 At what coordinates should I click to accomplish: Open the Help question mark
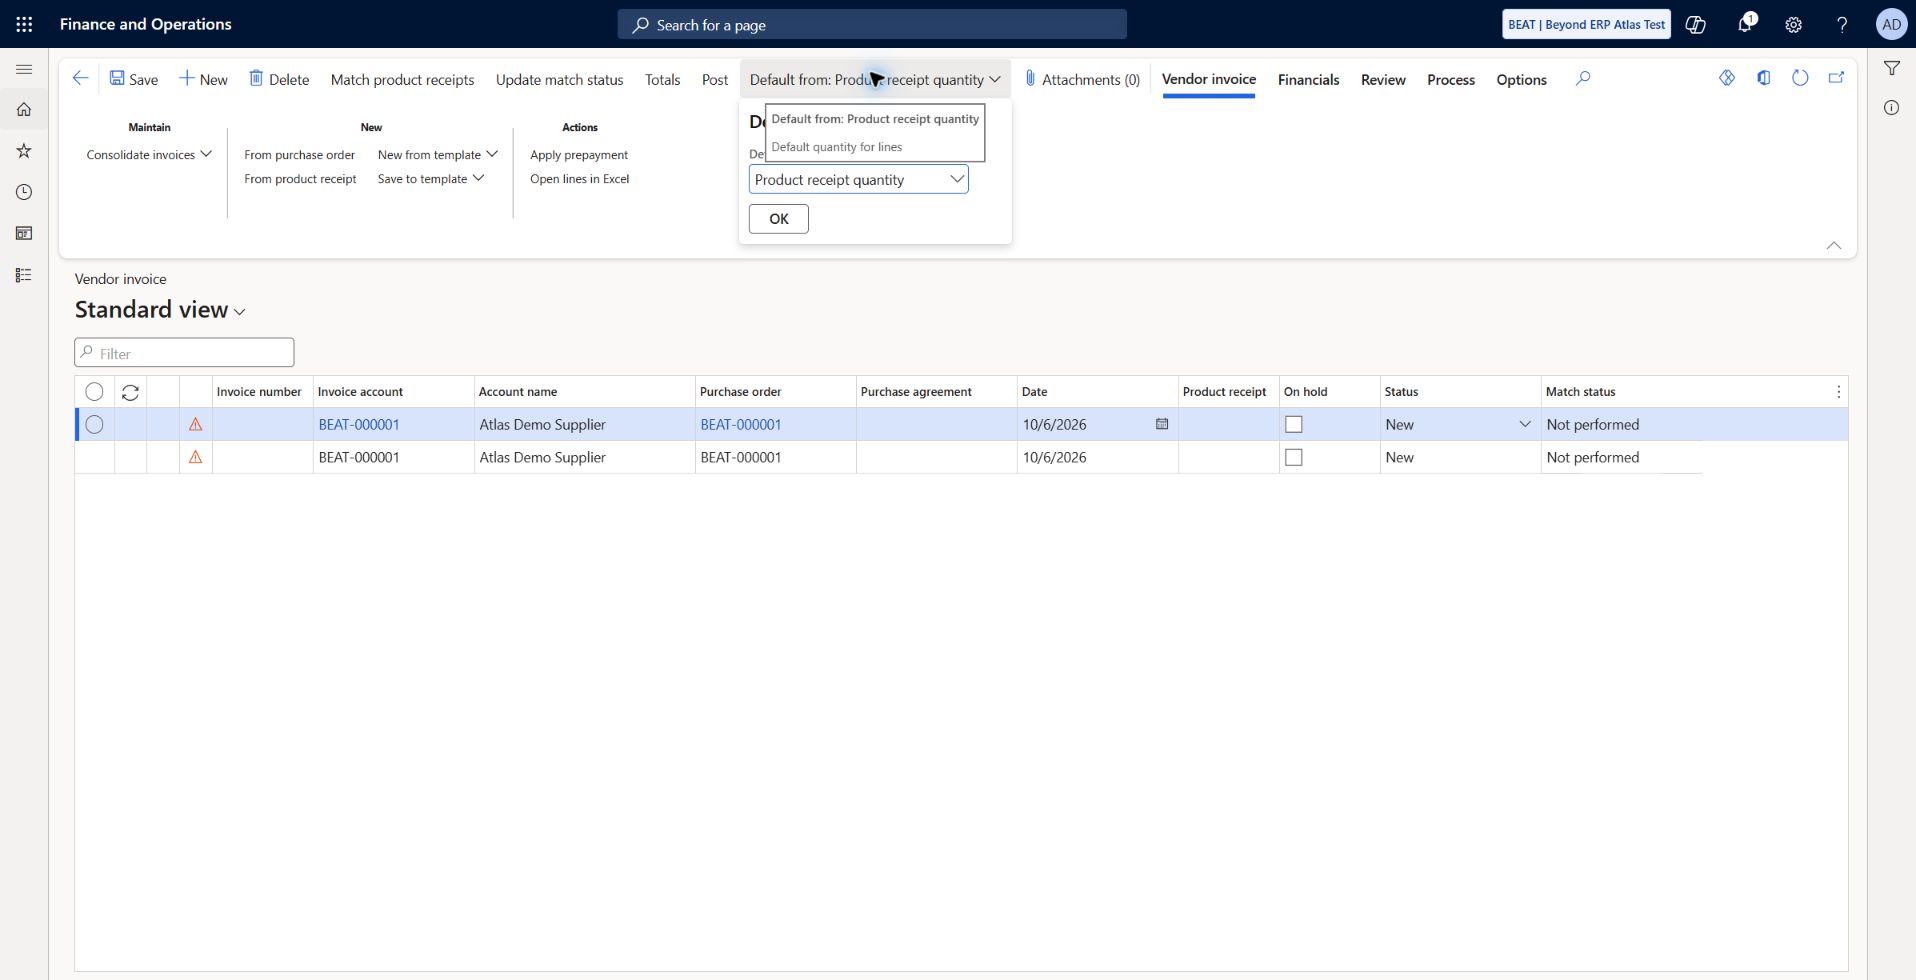(x=1842, y=24)
